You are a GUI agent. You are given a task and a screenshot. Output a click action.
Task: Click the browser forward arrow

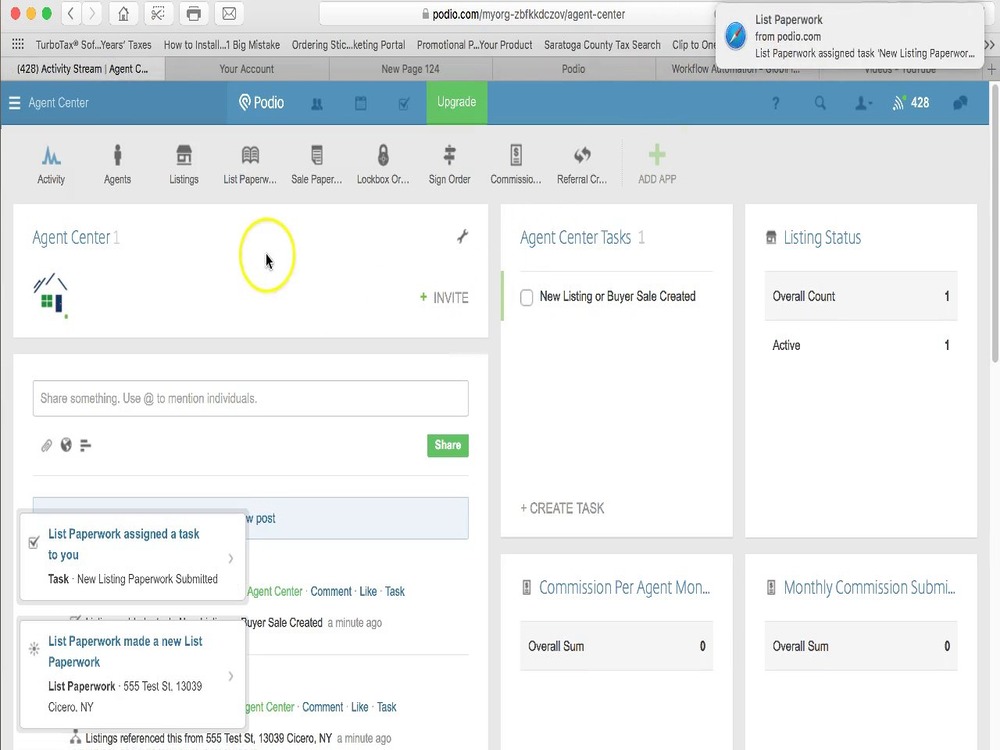coord(92,14)
